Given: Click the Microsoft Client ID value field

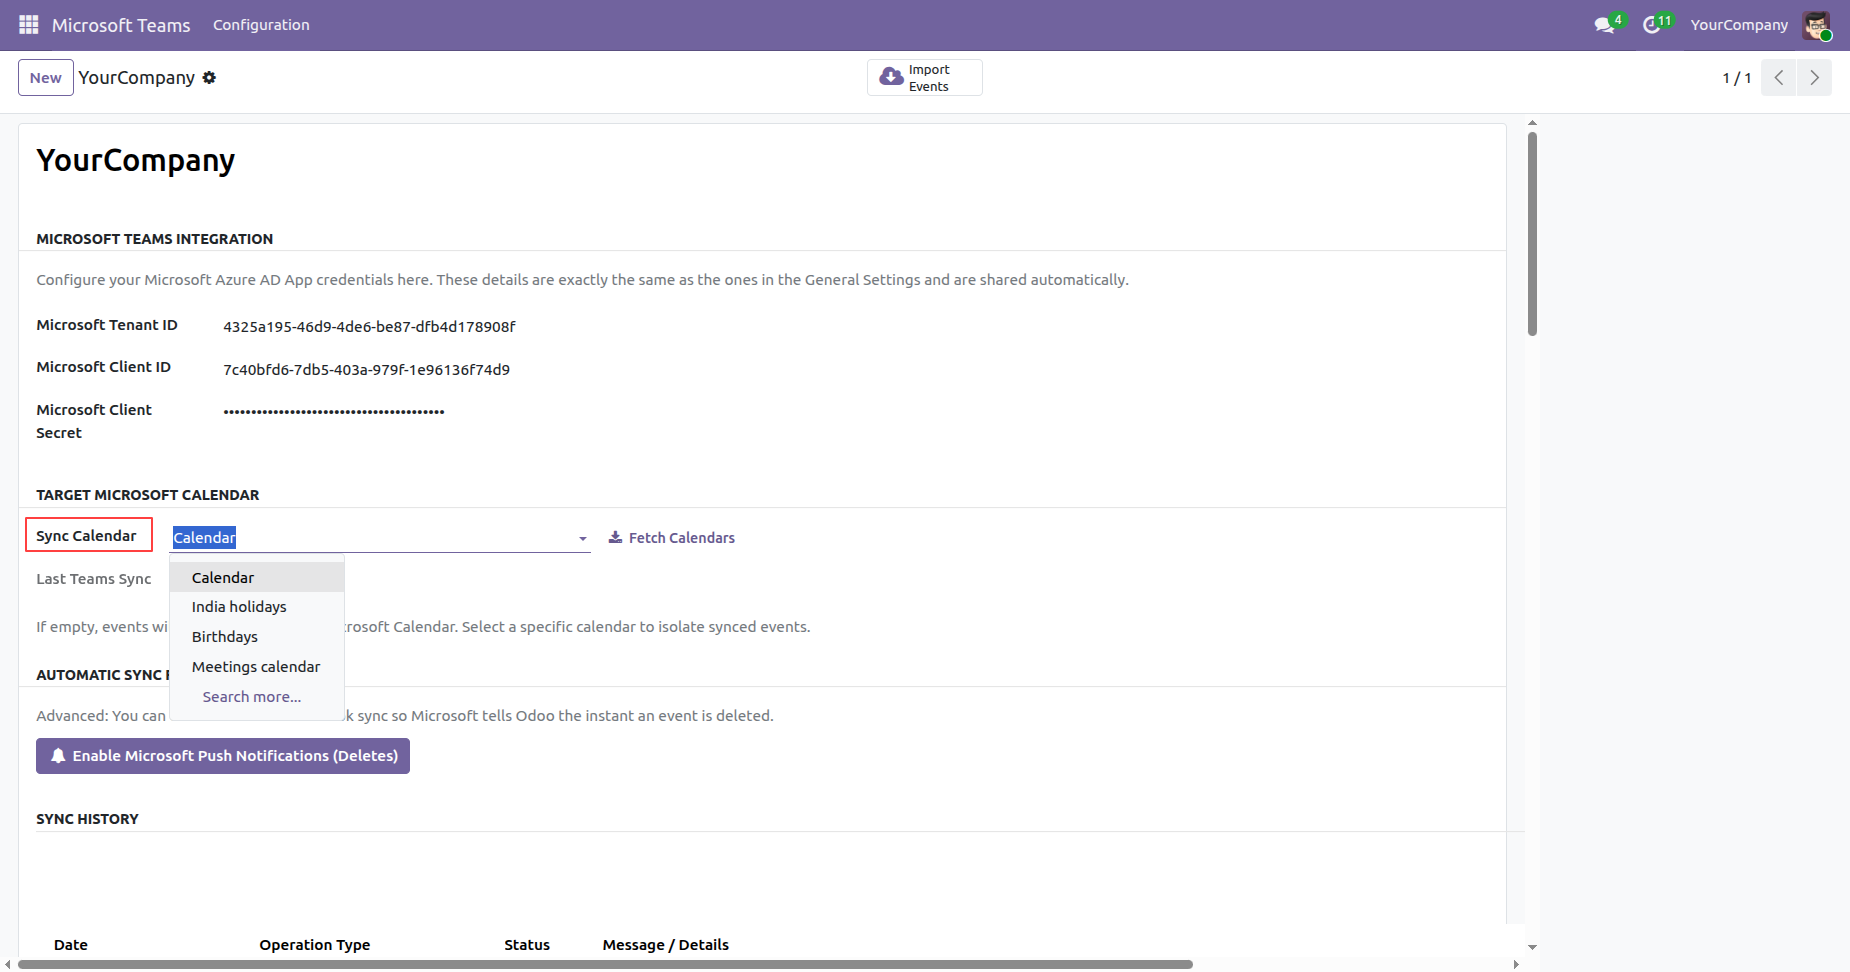Looking at the screenshot, I should [x=366, y=370].
